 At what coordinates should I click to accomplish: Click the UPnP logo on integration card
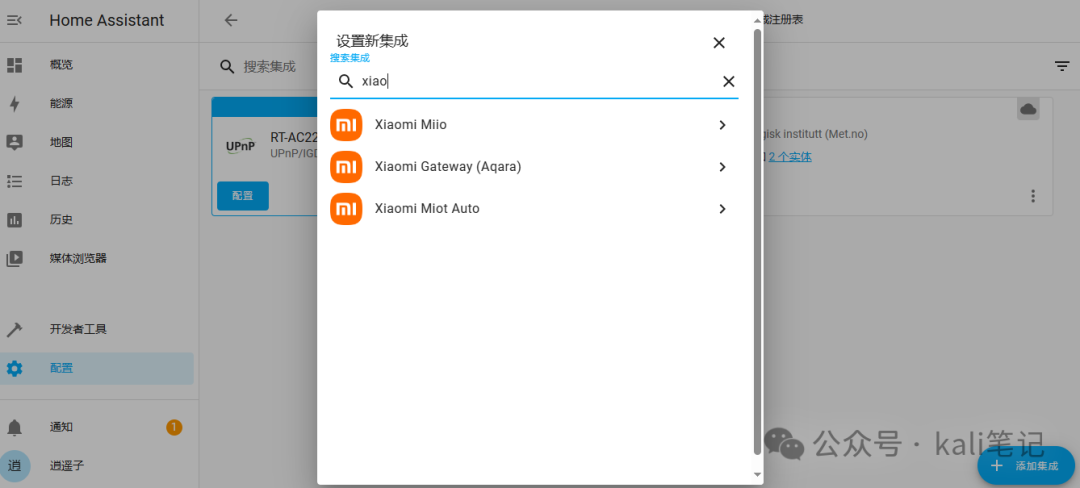(241, 147)
